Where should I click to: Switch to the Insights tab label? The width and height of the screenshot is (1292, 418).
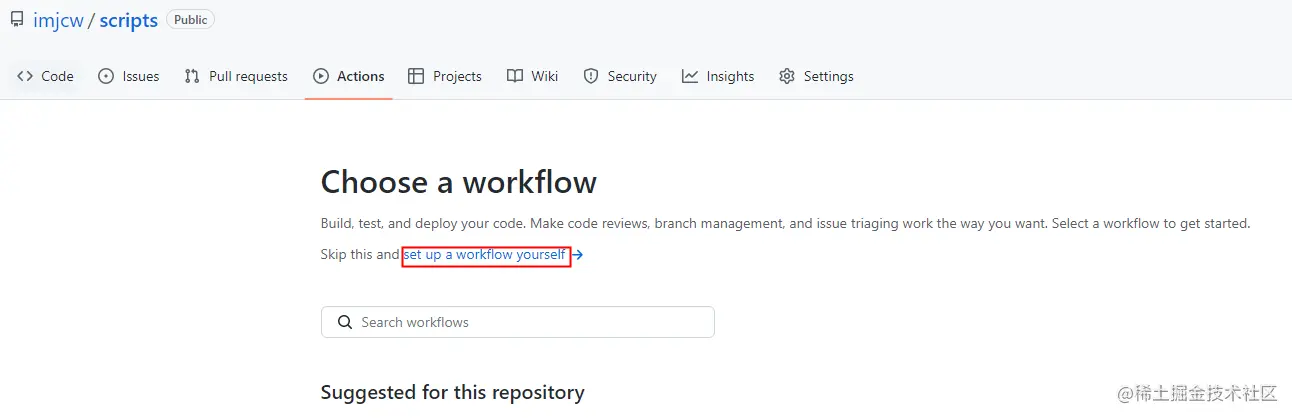click(x=730, y=76)
